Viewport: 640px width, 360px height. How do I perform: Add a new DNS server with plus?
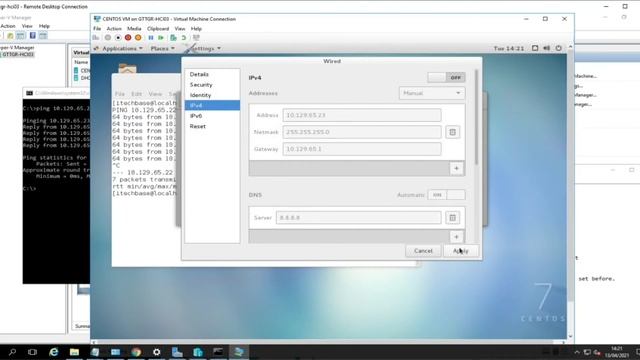click(456, 237)
